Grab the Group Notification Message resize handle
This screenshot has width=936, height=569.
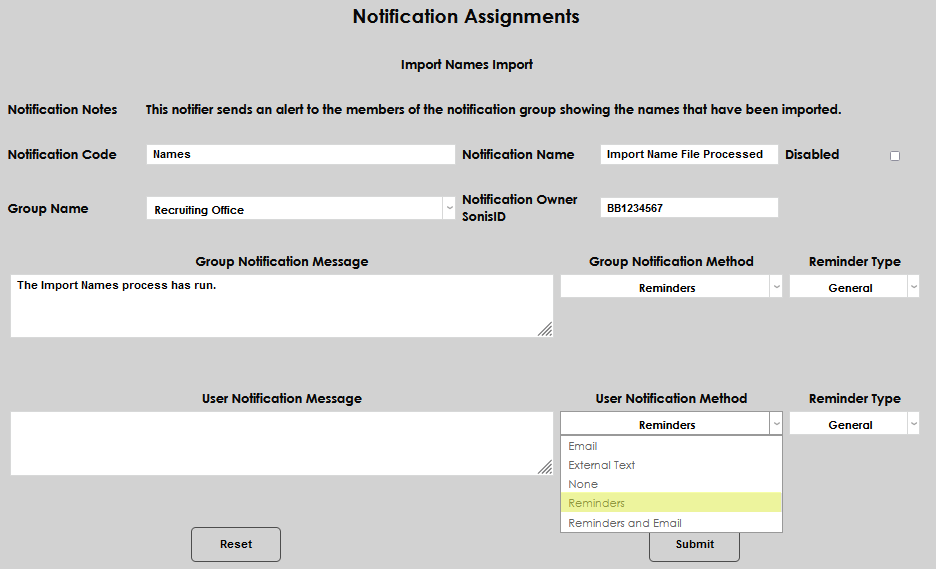click(x=545, y=329)
